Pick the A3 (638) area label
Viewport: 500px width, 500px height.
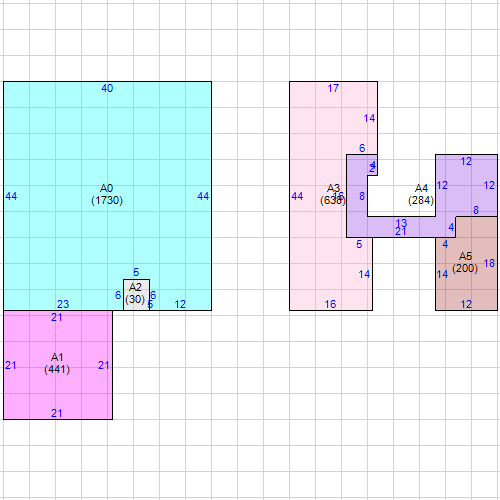[x=333, y=194]
